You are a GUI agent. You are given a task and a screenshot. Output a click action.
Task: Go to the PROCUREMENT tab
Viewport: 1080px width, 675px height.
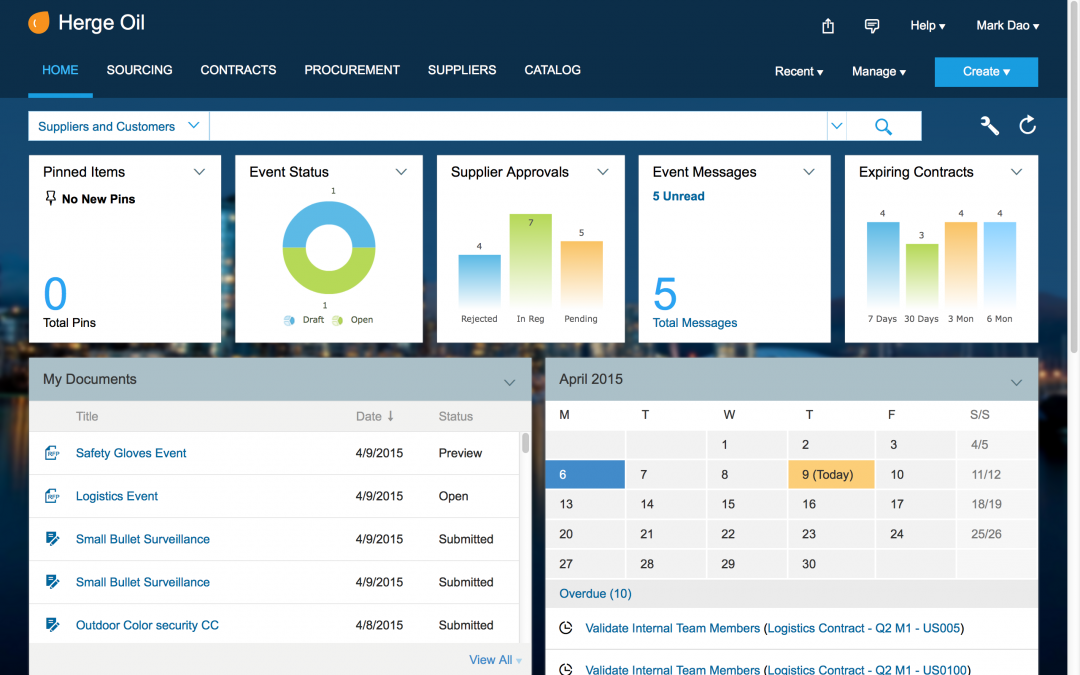coord(352,70)
